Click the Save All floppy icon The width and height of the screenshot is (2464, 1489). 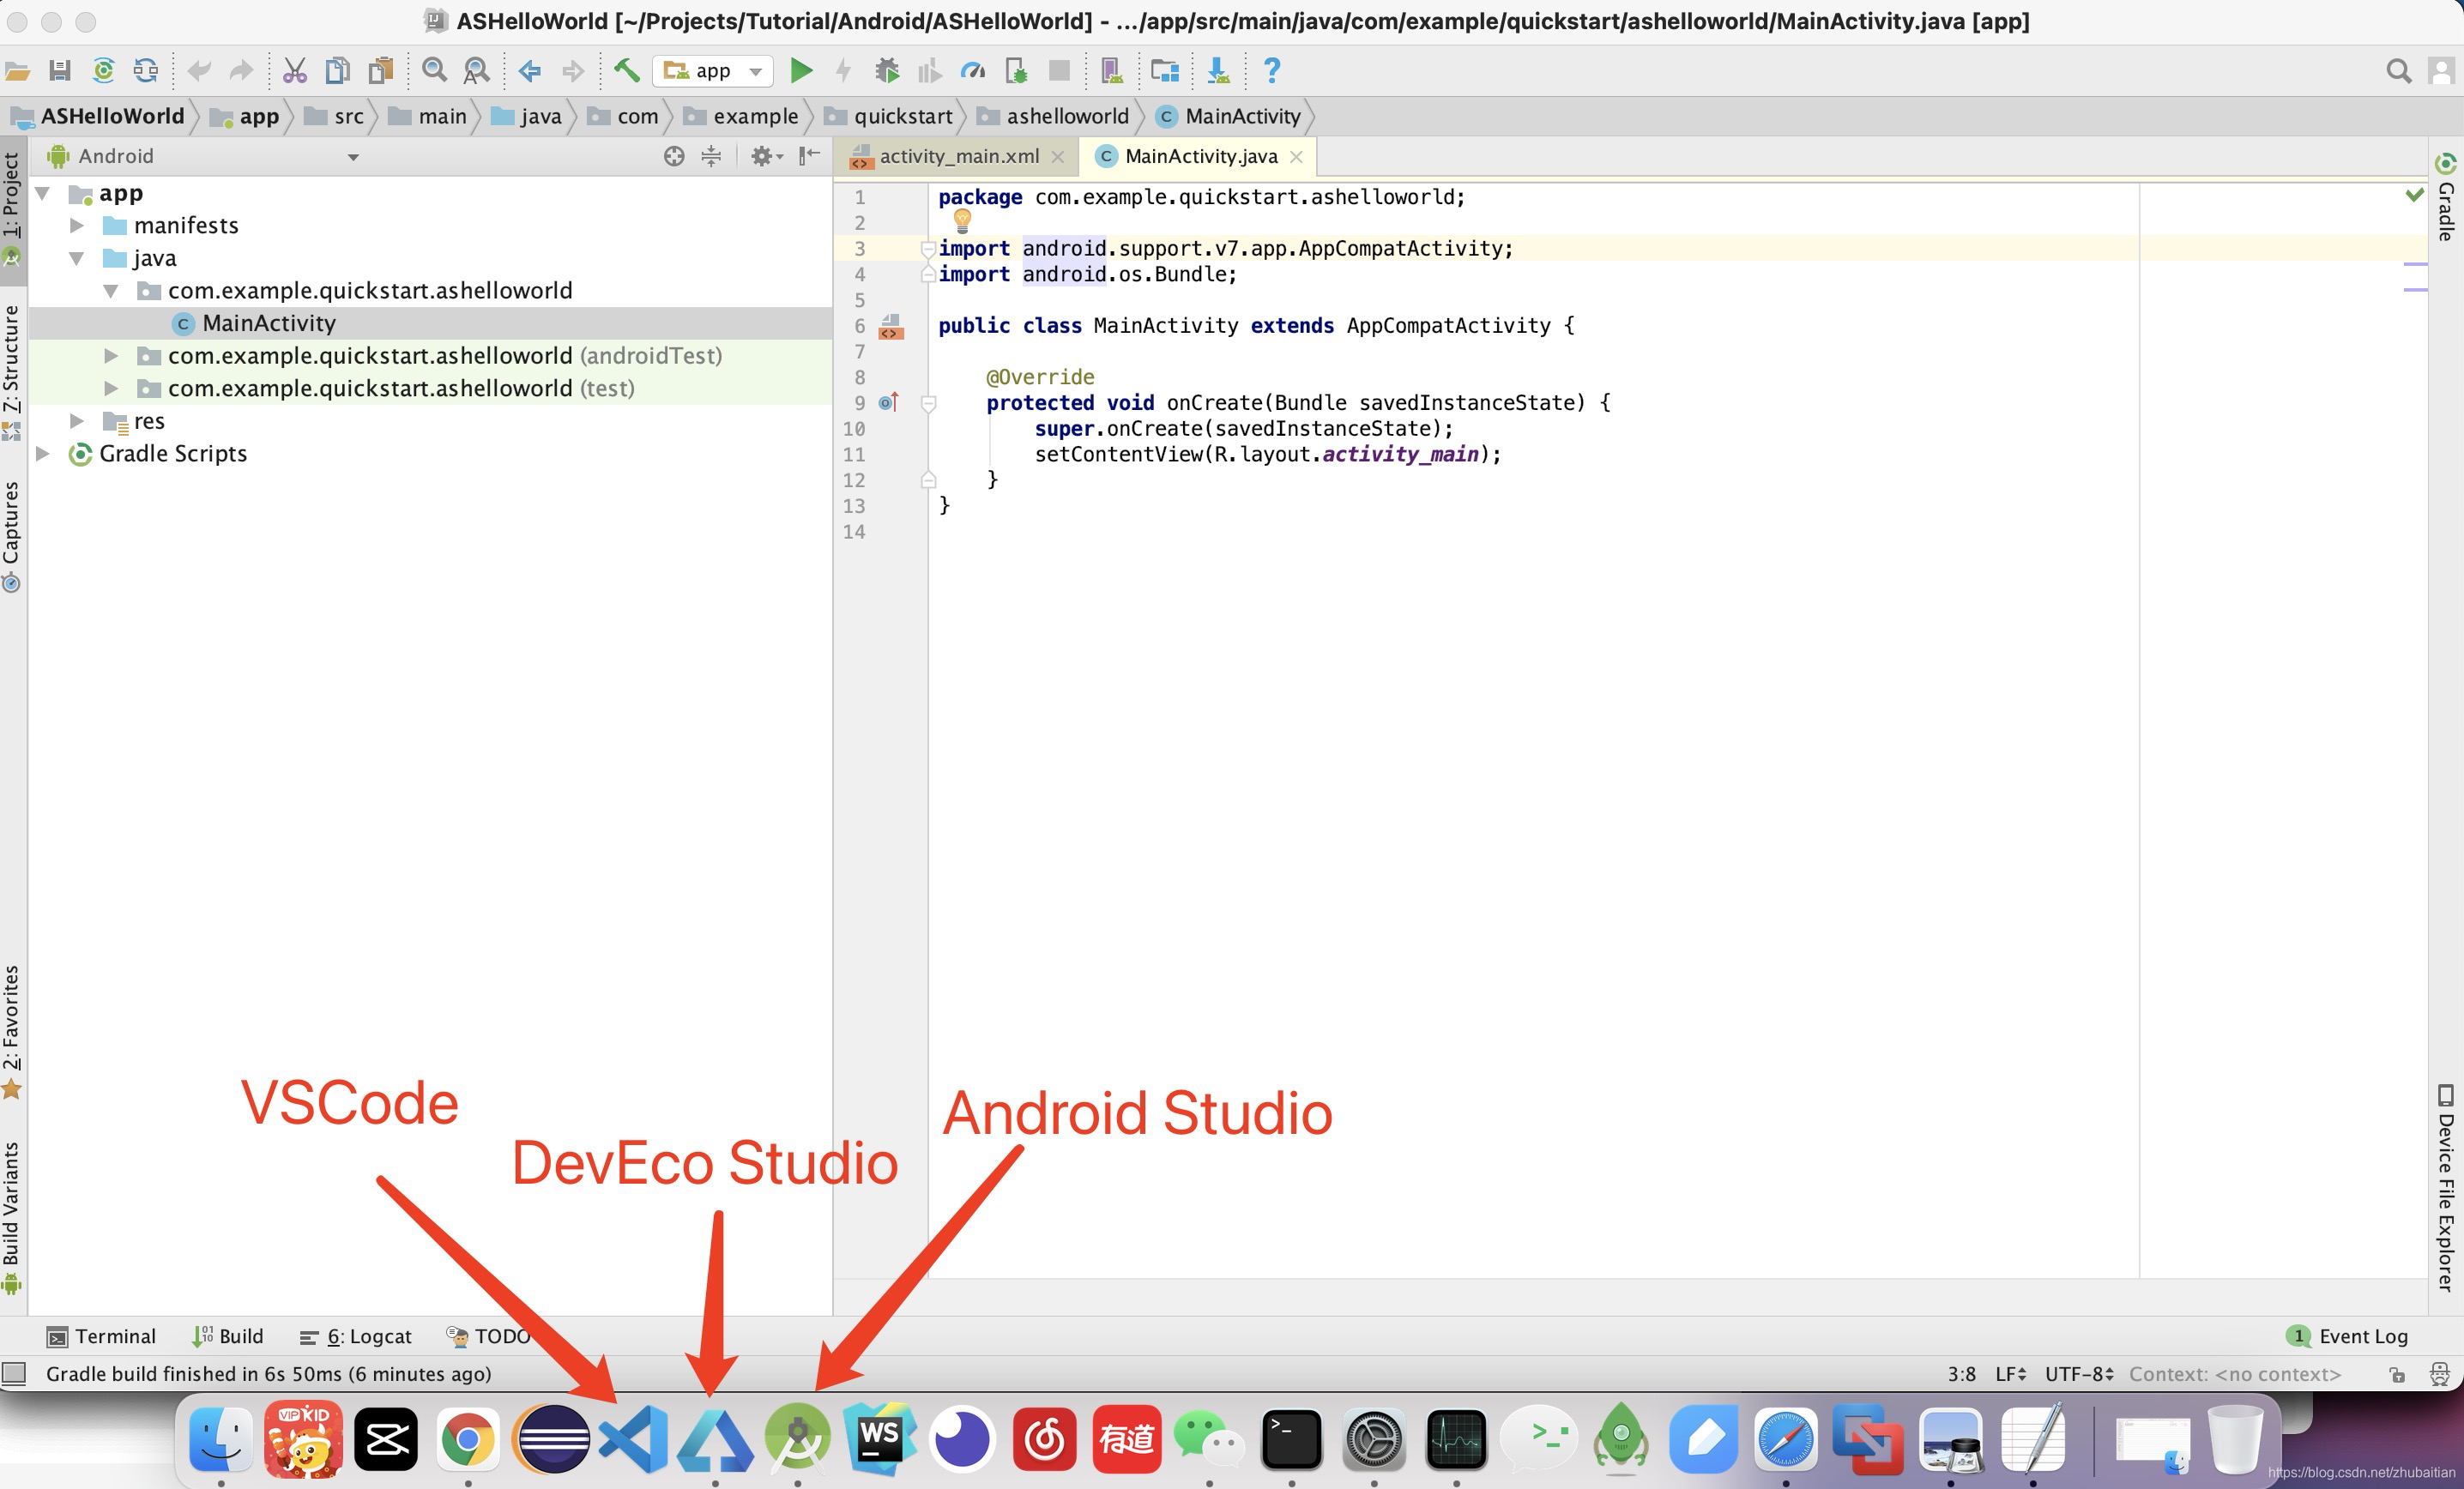pos(60,71)
